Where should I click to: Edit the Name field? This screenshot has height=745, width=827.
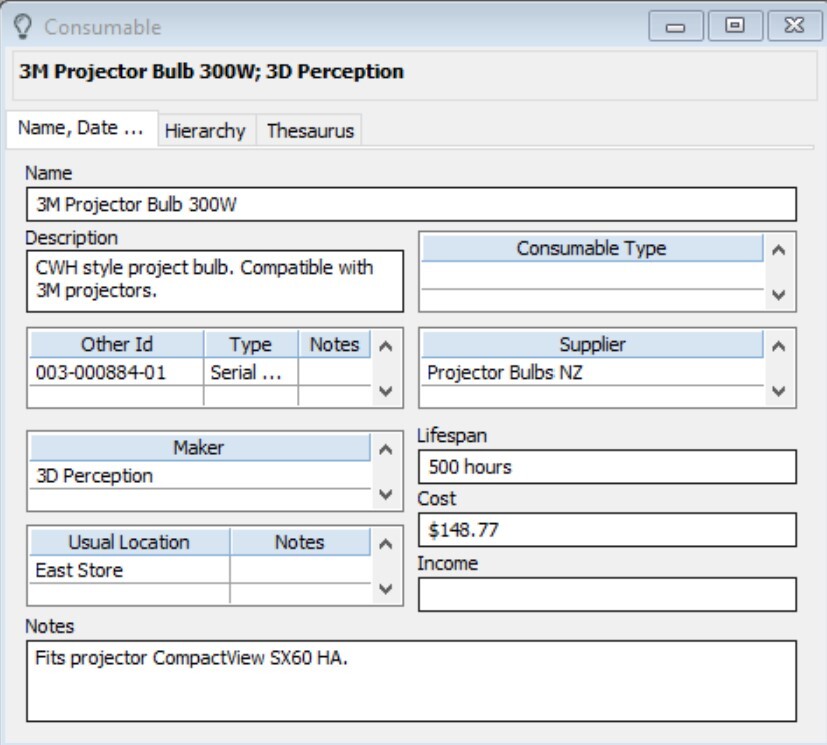coord(411,204)
